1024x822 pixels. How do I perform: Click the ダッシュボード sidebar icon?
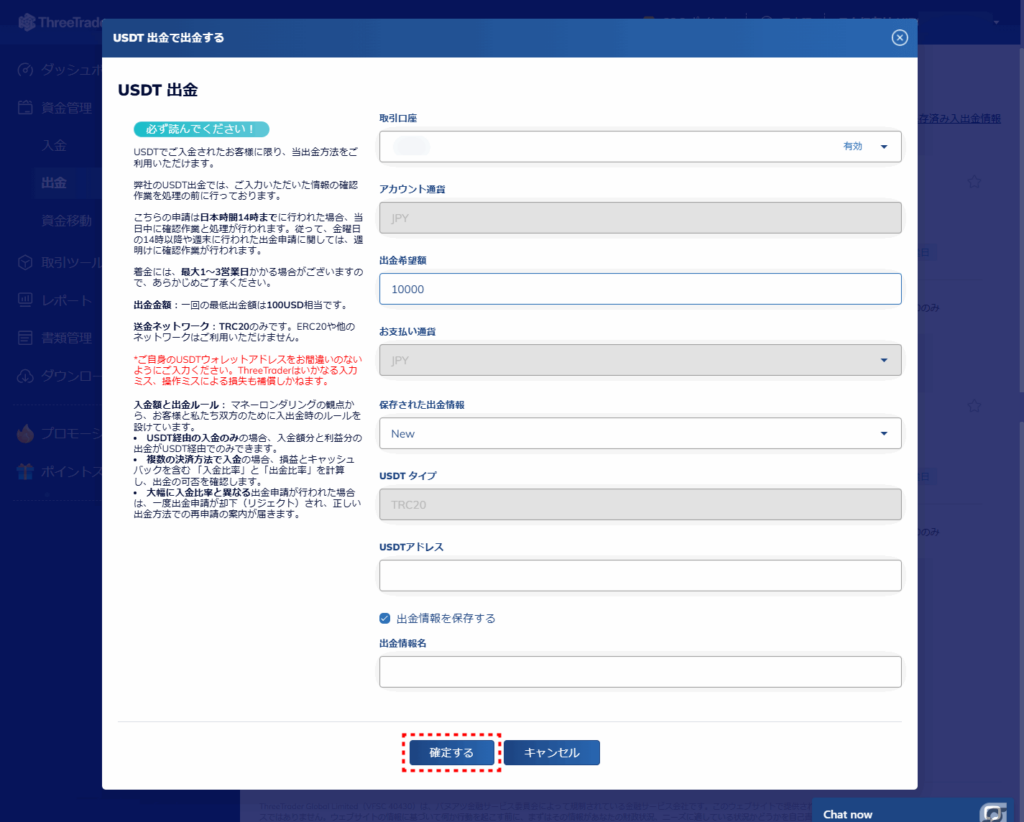pos(26,70)
